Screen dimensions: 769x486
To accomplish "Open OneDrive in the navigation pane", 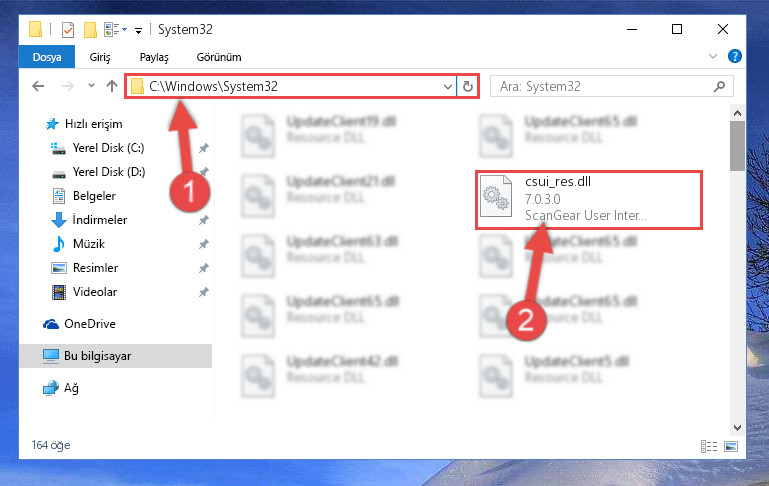I will click(x=90, y=324).
